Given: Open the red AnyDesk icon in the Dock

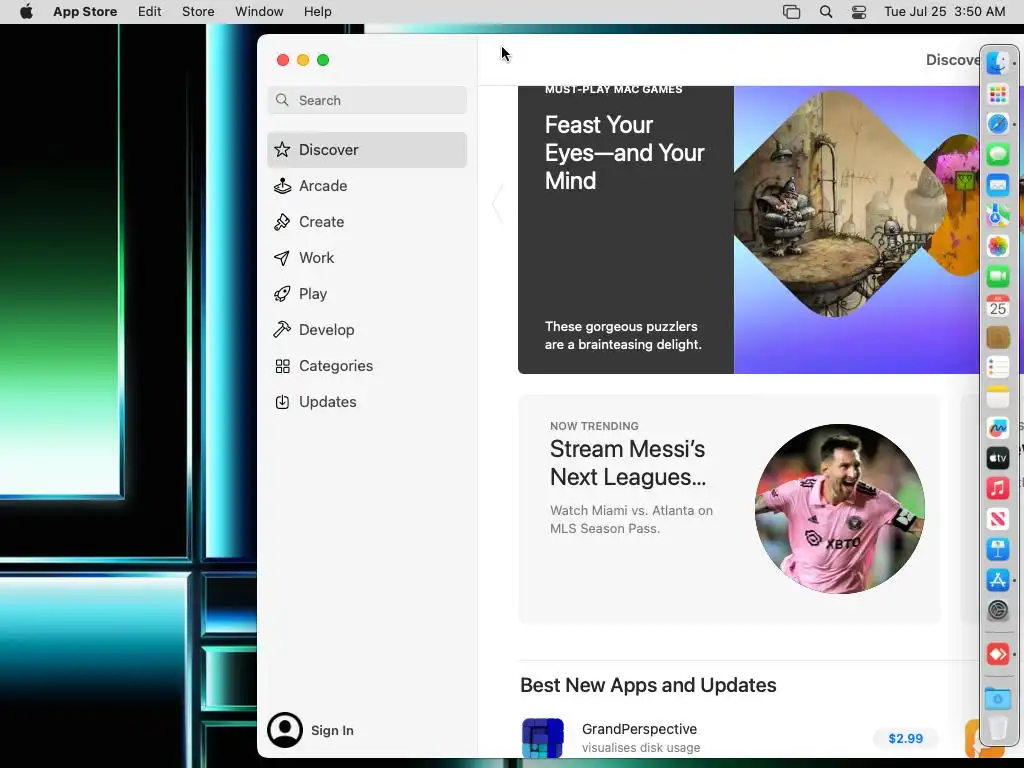Looking at the screenshot, I should click(x=997, y=654).
